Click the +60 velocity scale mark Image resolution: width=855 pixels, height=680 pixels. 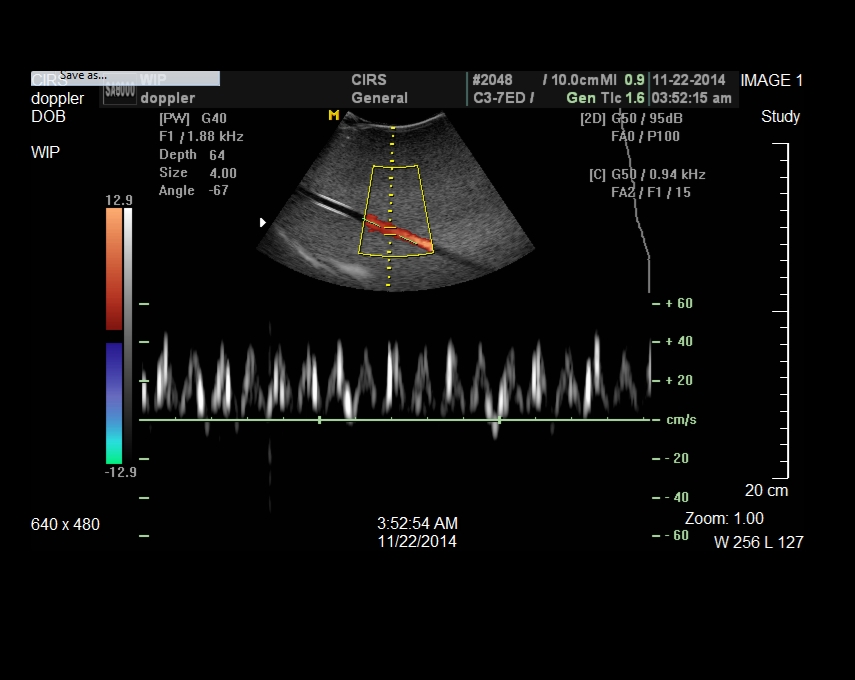click(678, 303)
